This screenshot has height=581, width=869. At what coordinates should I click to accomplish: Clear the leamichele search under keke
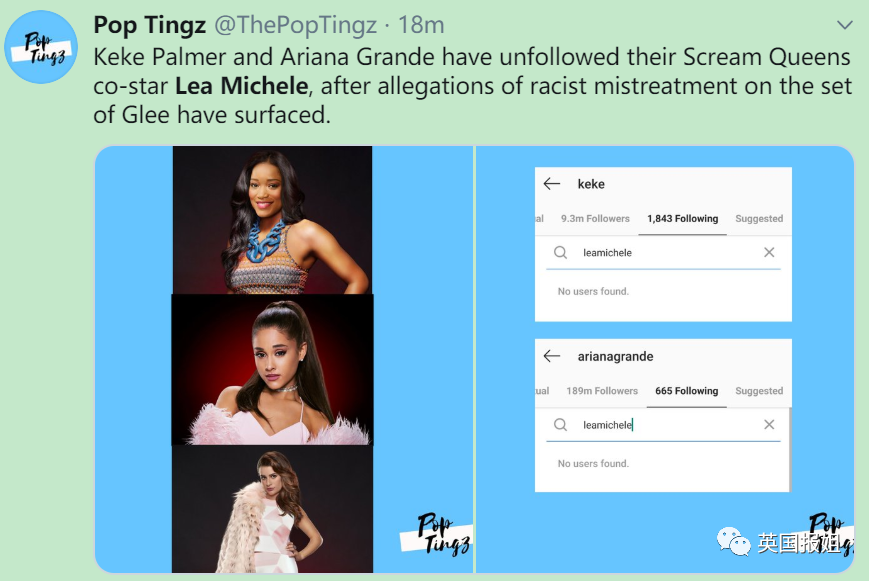(769, 252)
